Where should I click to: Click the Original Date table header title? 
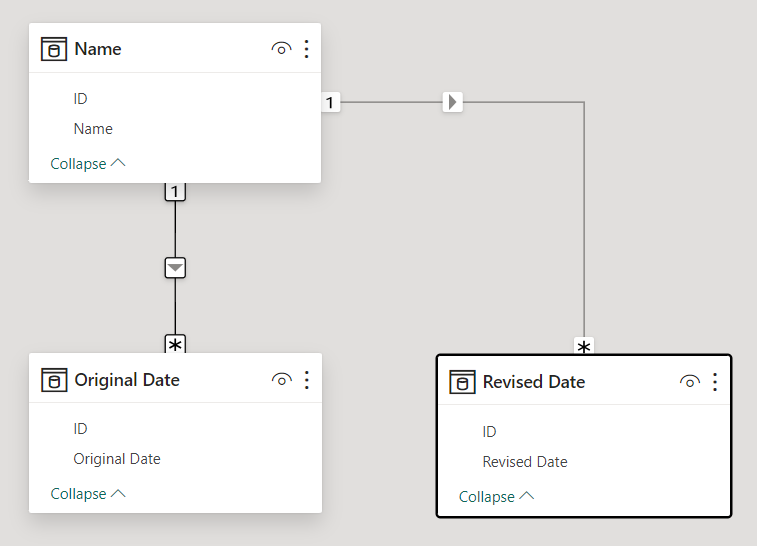[127, 380]
